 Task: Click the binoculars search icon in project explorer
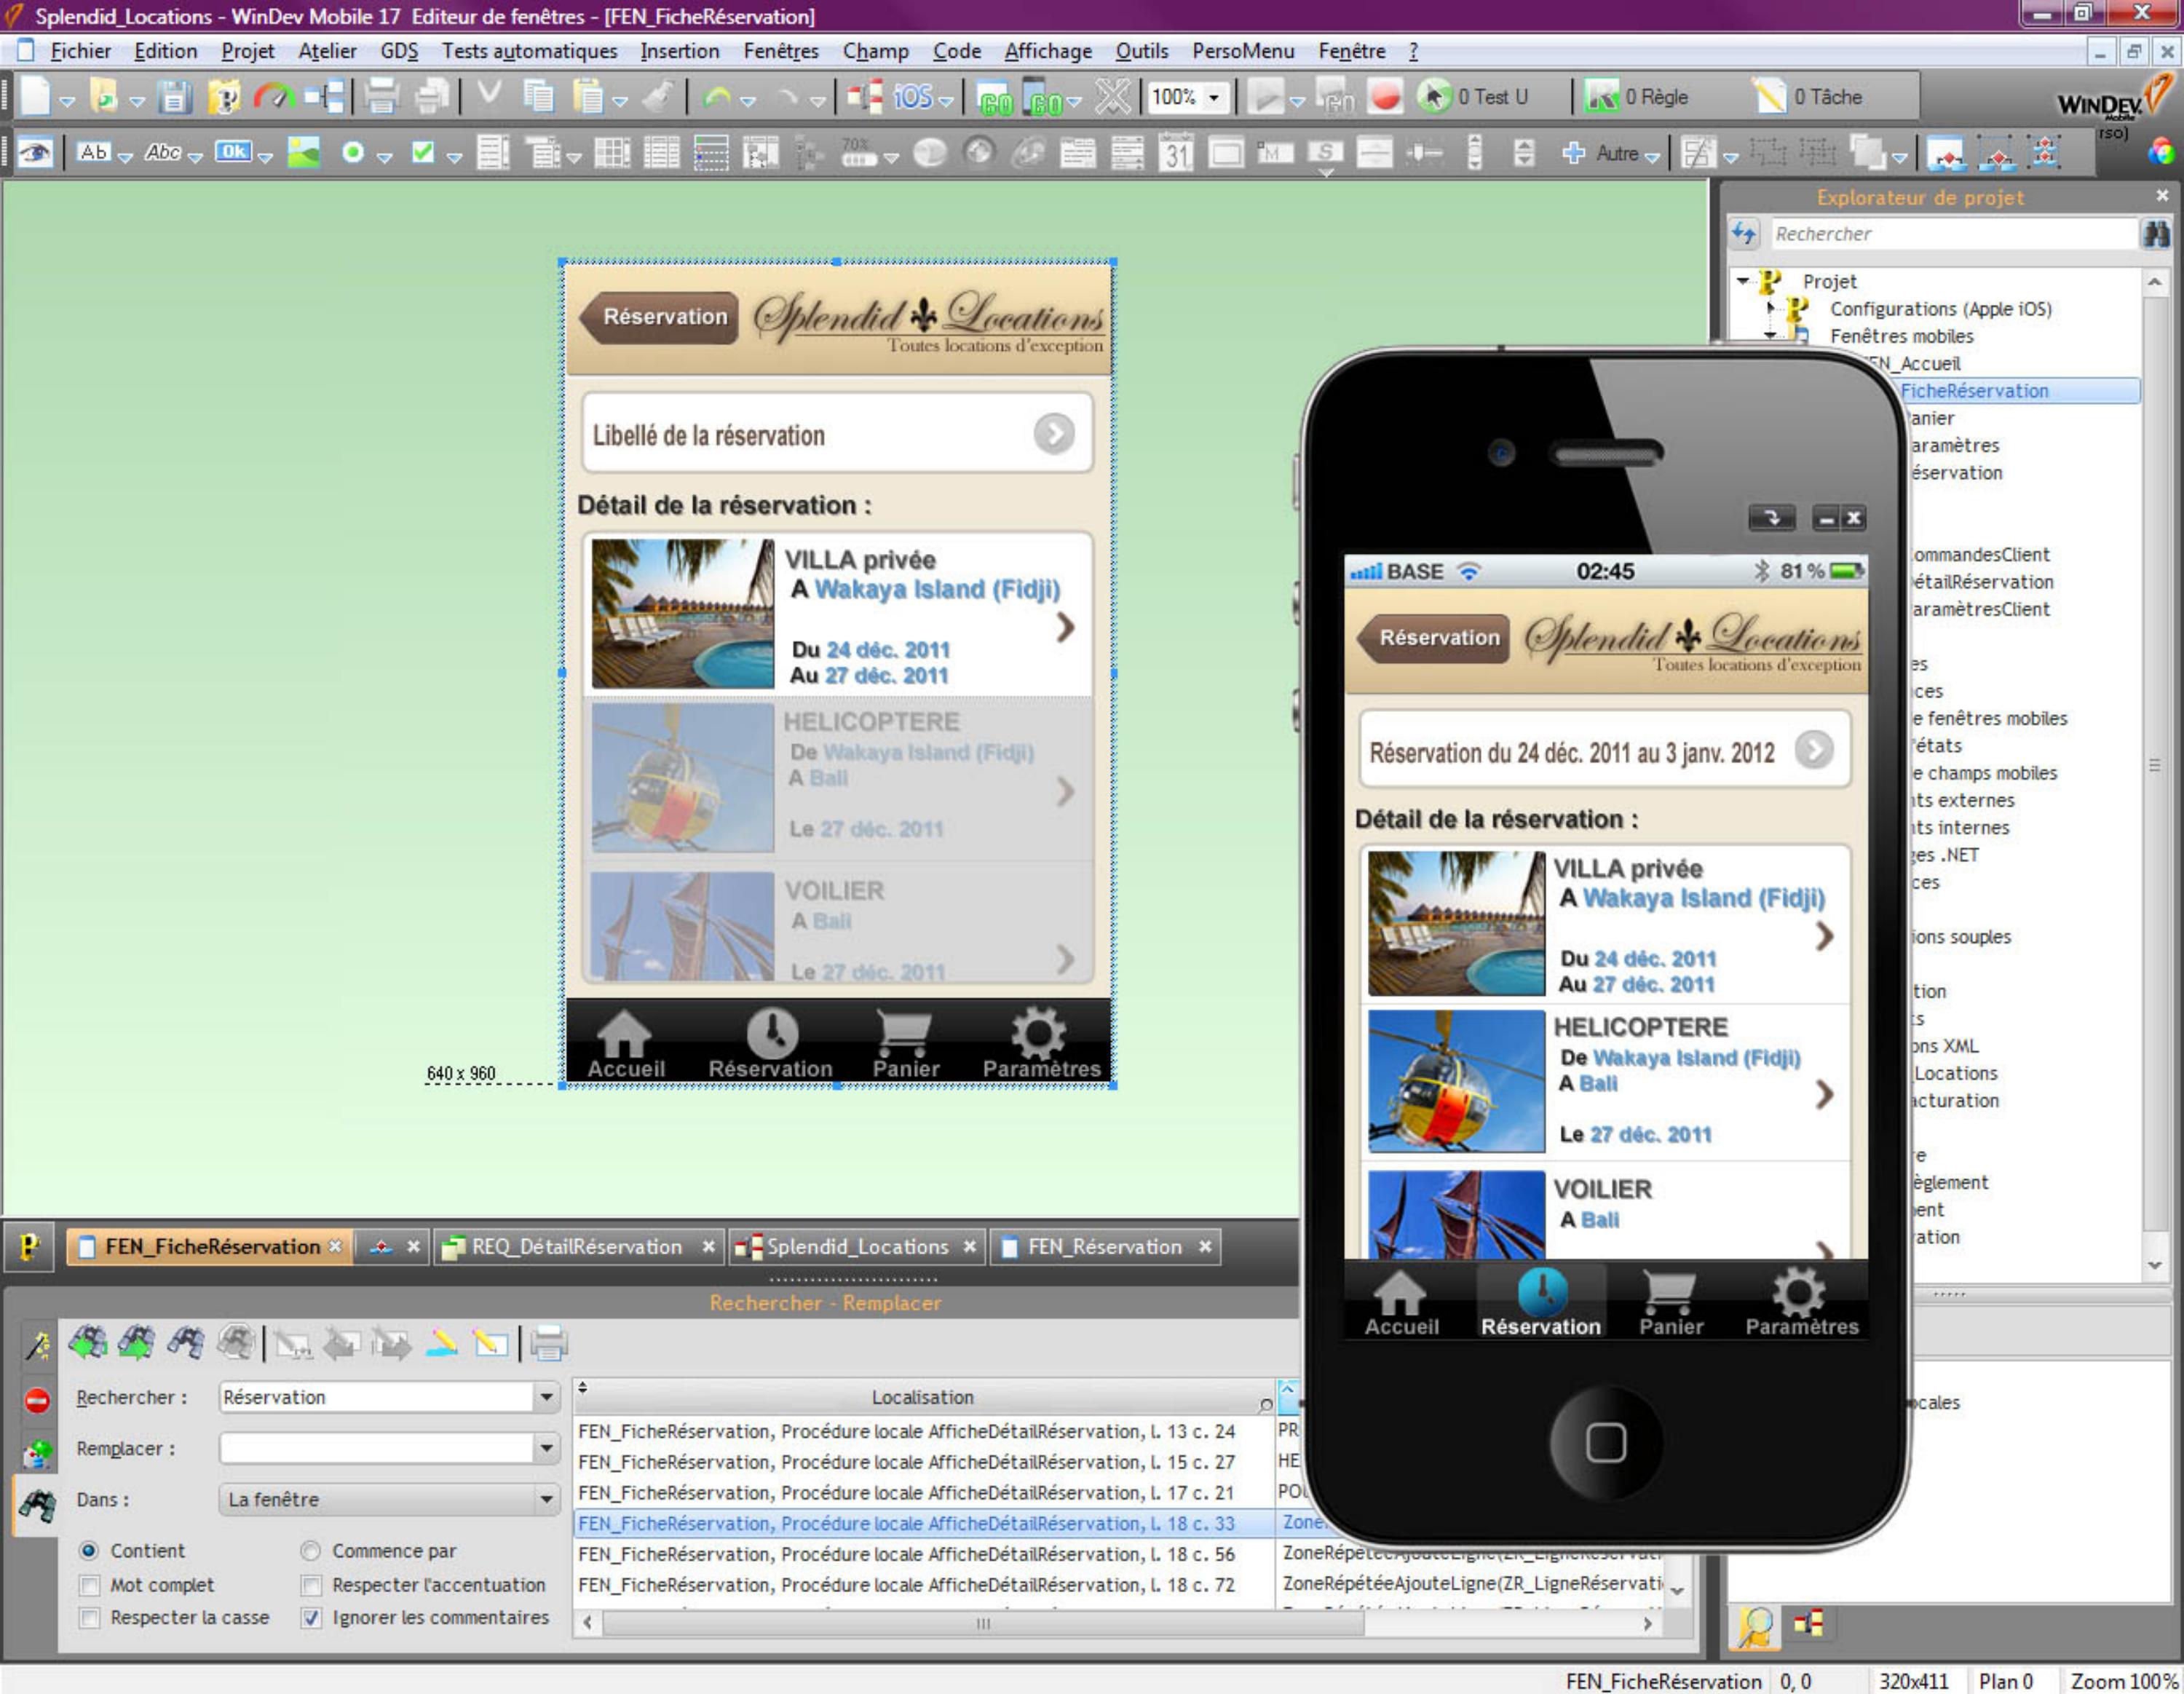pos(2156,234)
